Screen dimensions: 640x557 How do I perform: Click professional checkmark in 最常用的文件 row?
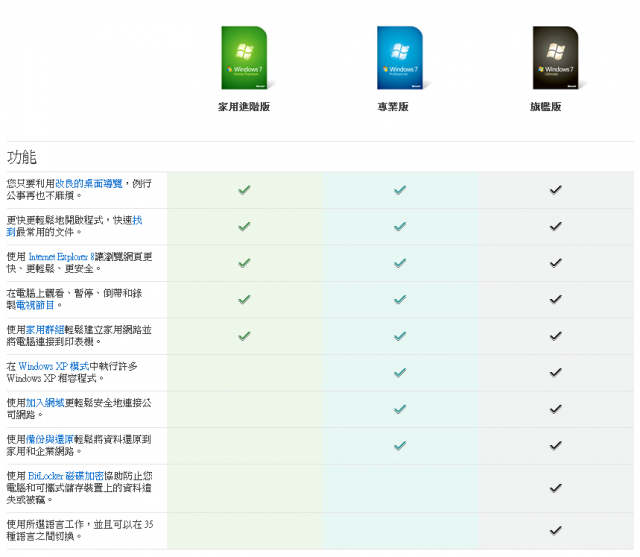pos(400,226)
